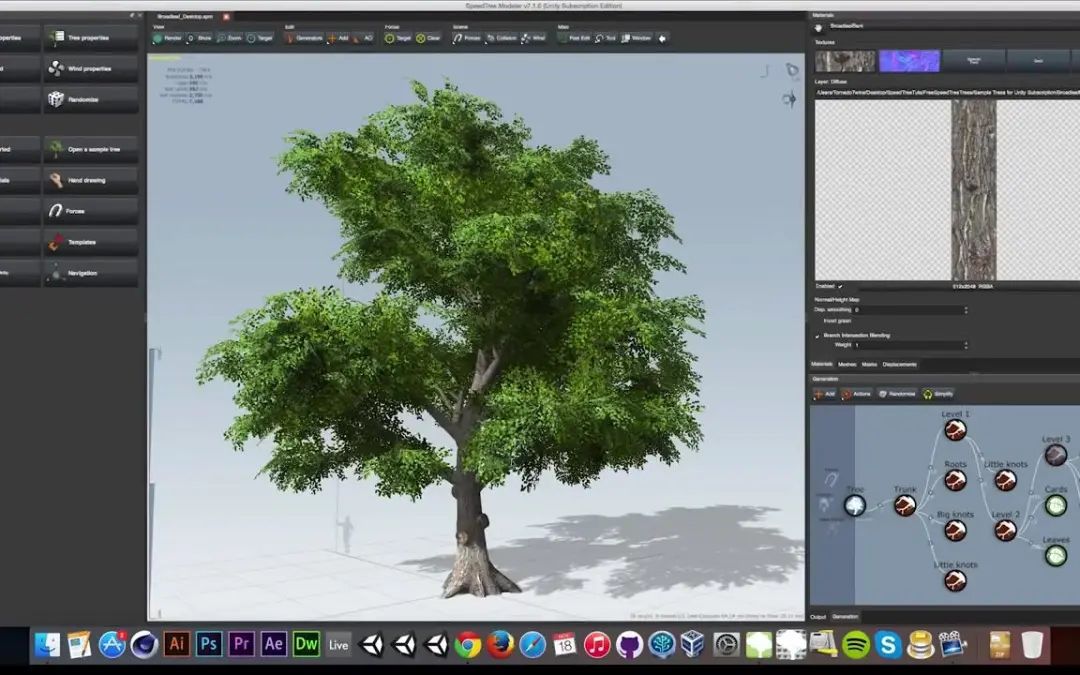
Task: Select the Displacements tab
Action: 899,364
